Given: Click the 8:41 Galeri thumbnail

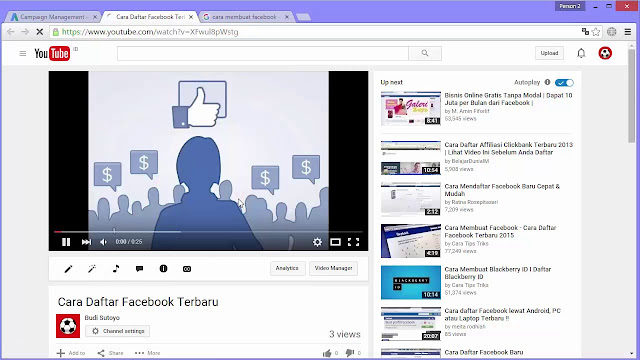Looking at the screenshot, I should pyautogui.click(x=411, y=108).
